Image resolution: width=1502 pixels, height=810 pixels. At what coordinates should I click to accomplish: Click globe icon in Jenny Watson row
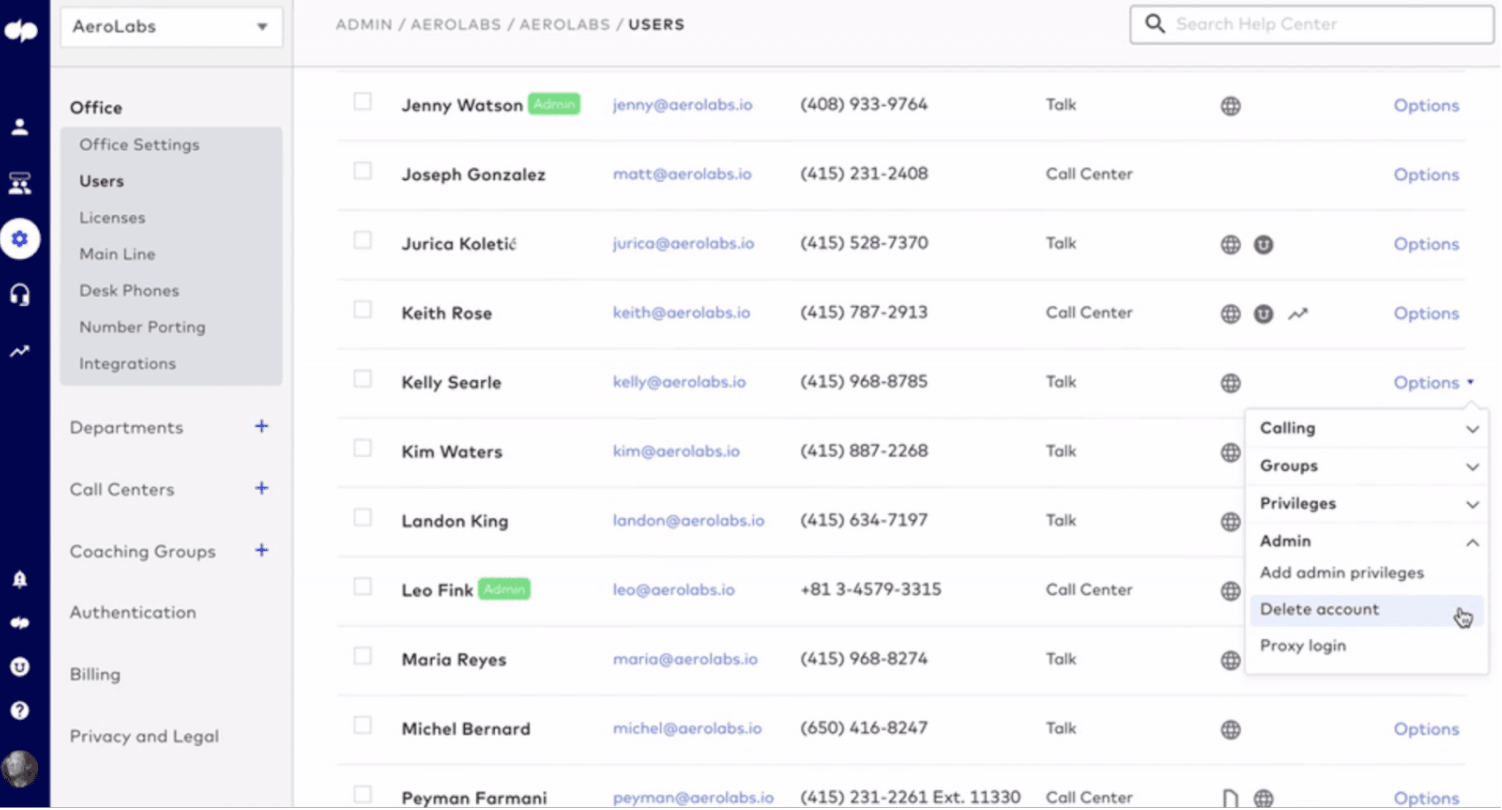(1231, 106)
